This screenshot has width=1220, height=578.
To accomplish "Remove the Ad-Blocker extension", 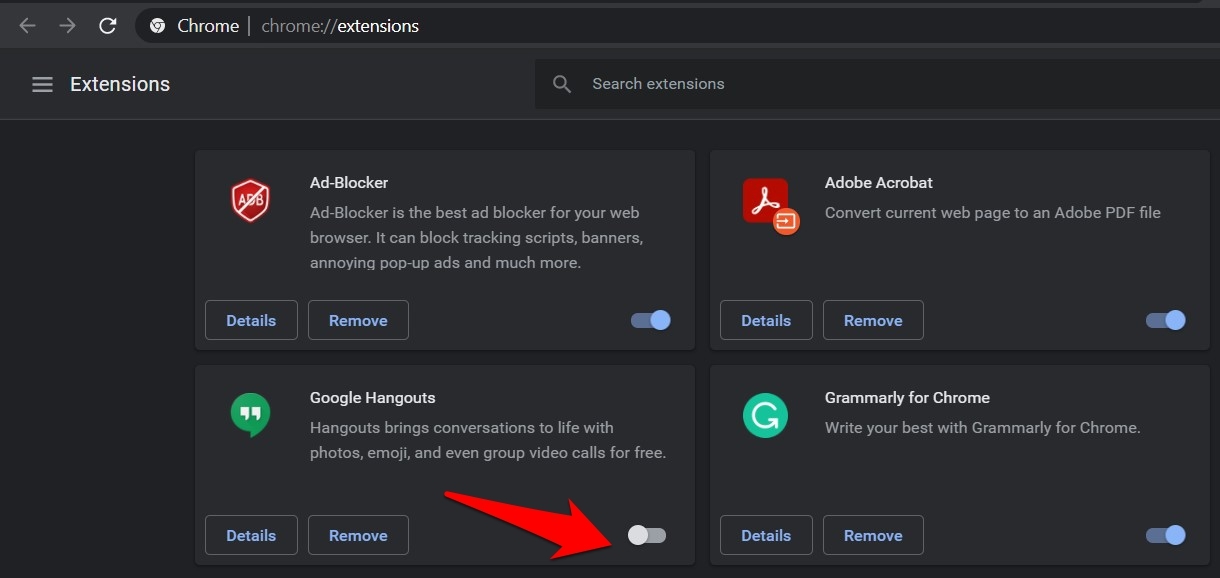I will pos(358,320).
